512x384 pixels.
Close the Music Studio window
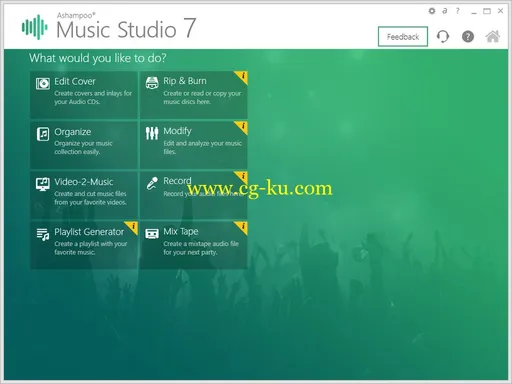[x=500, y=11]
